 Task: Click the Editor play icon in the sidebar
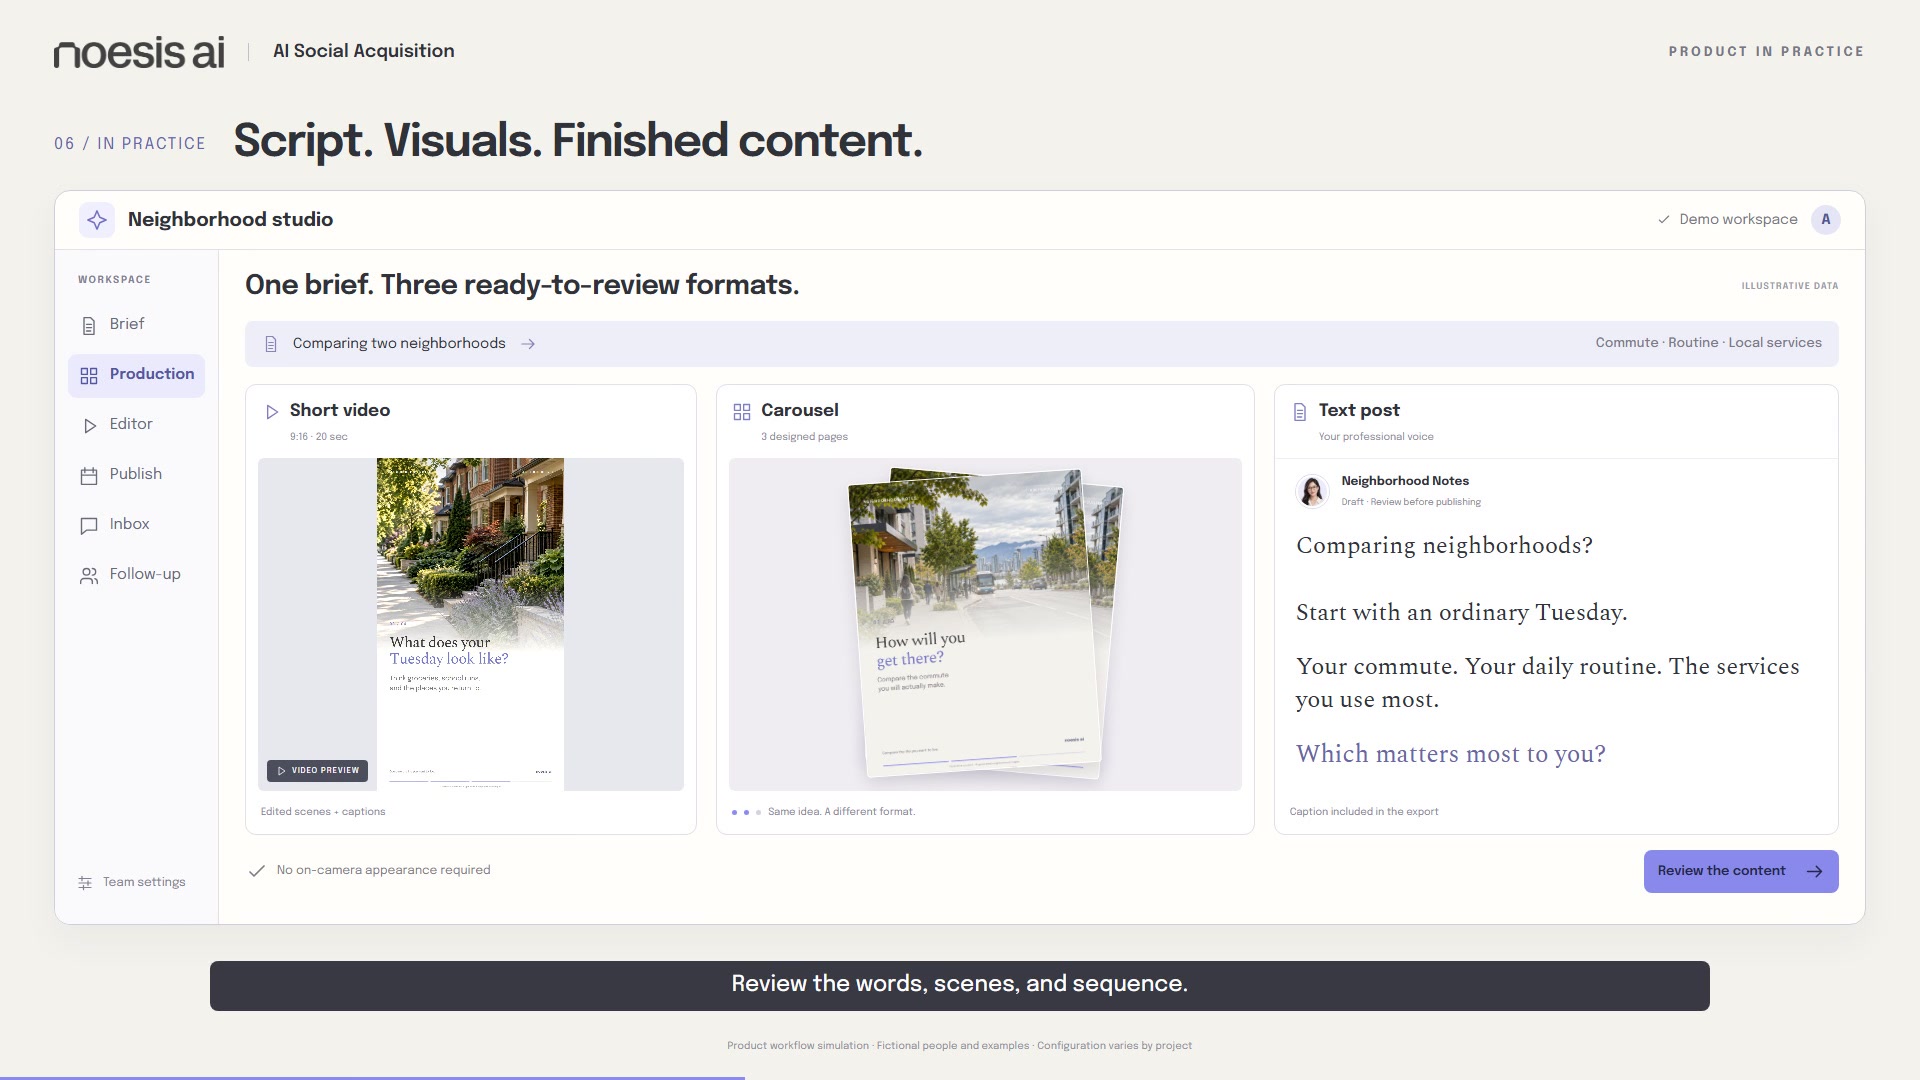(x=89, y=425)
